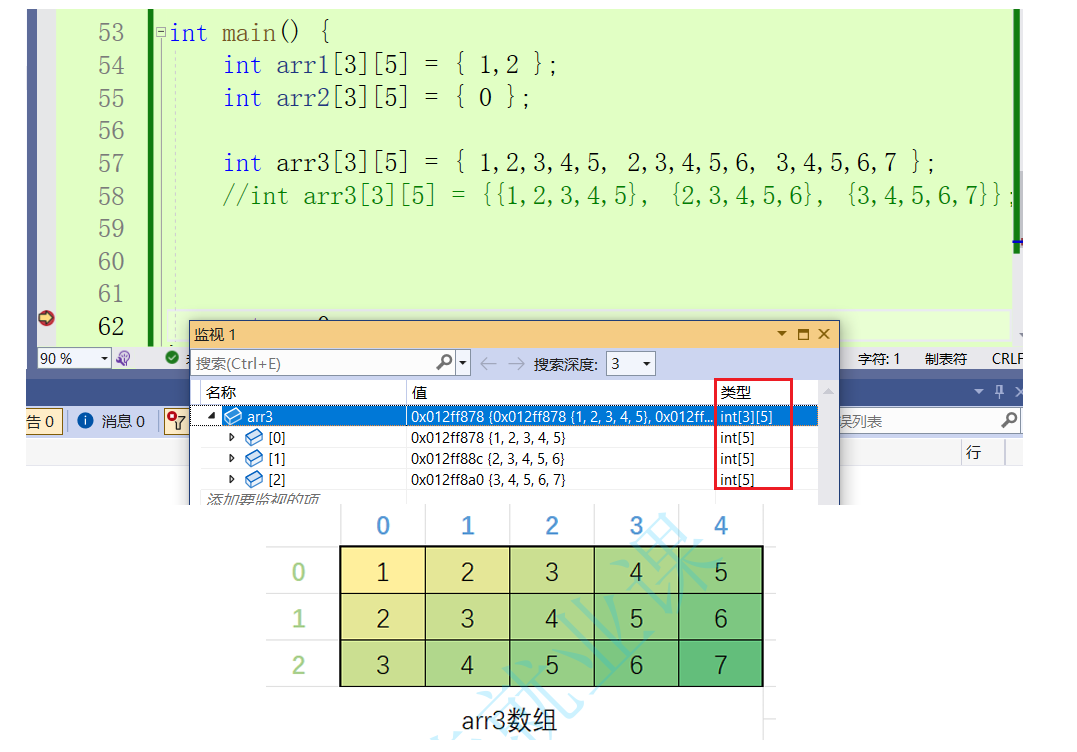This screenshot has width=1077, height=752.
Task: Close the 监视 1 watch window
Action: click(824, 334)
